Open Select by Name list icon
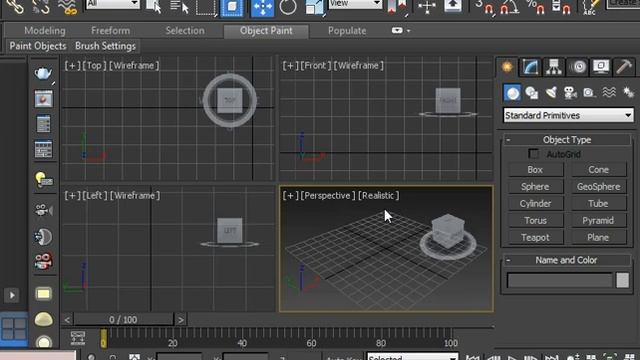 click(179, 7)
